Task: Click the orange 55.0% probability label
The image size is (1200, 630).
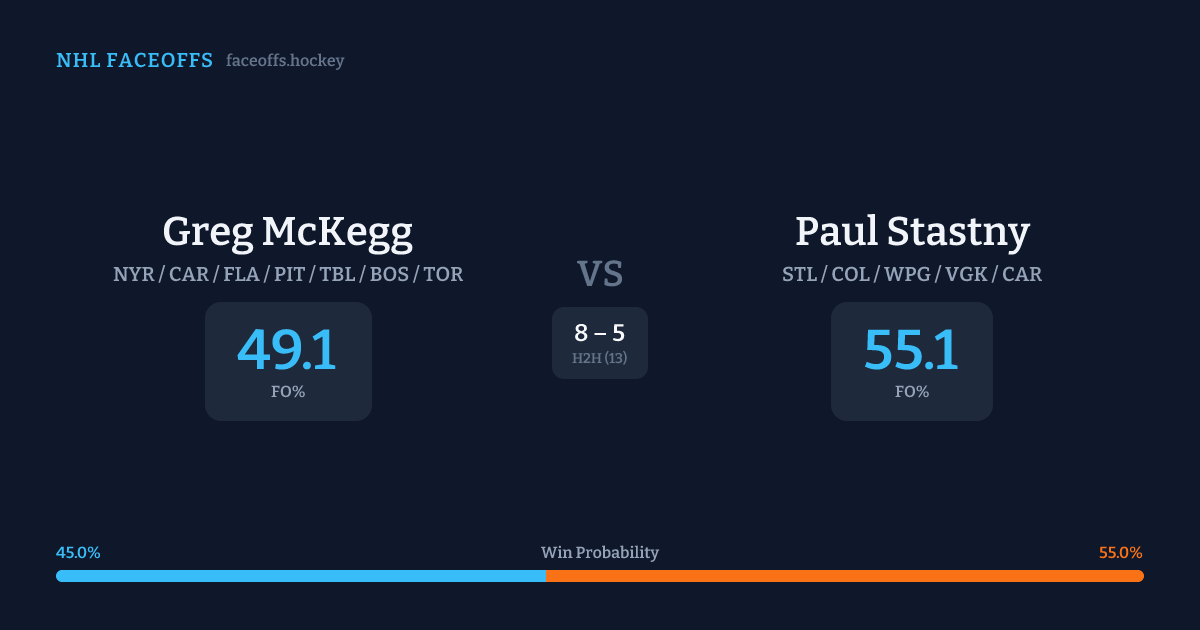Action: 1120,553
